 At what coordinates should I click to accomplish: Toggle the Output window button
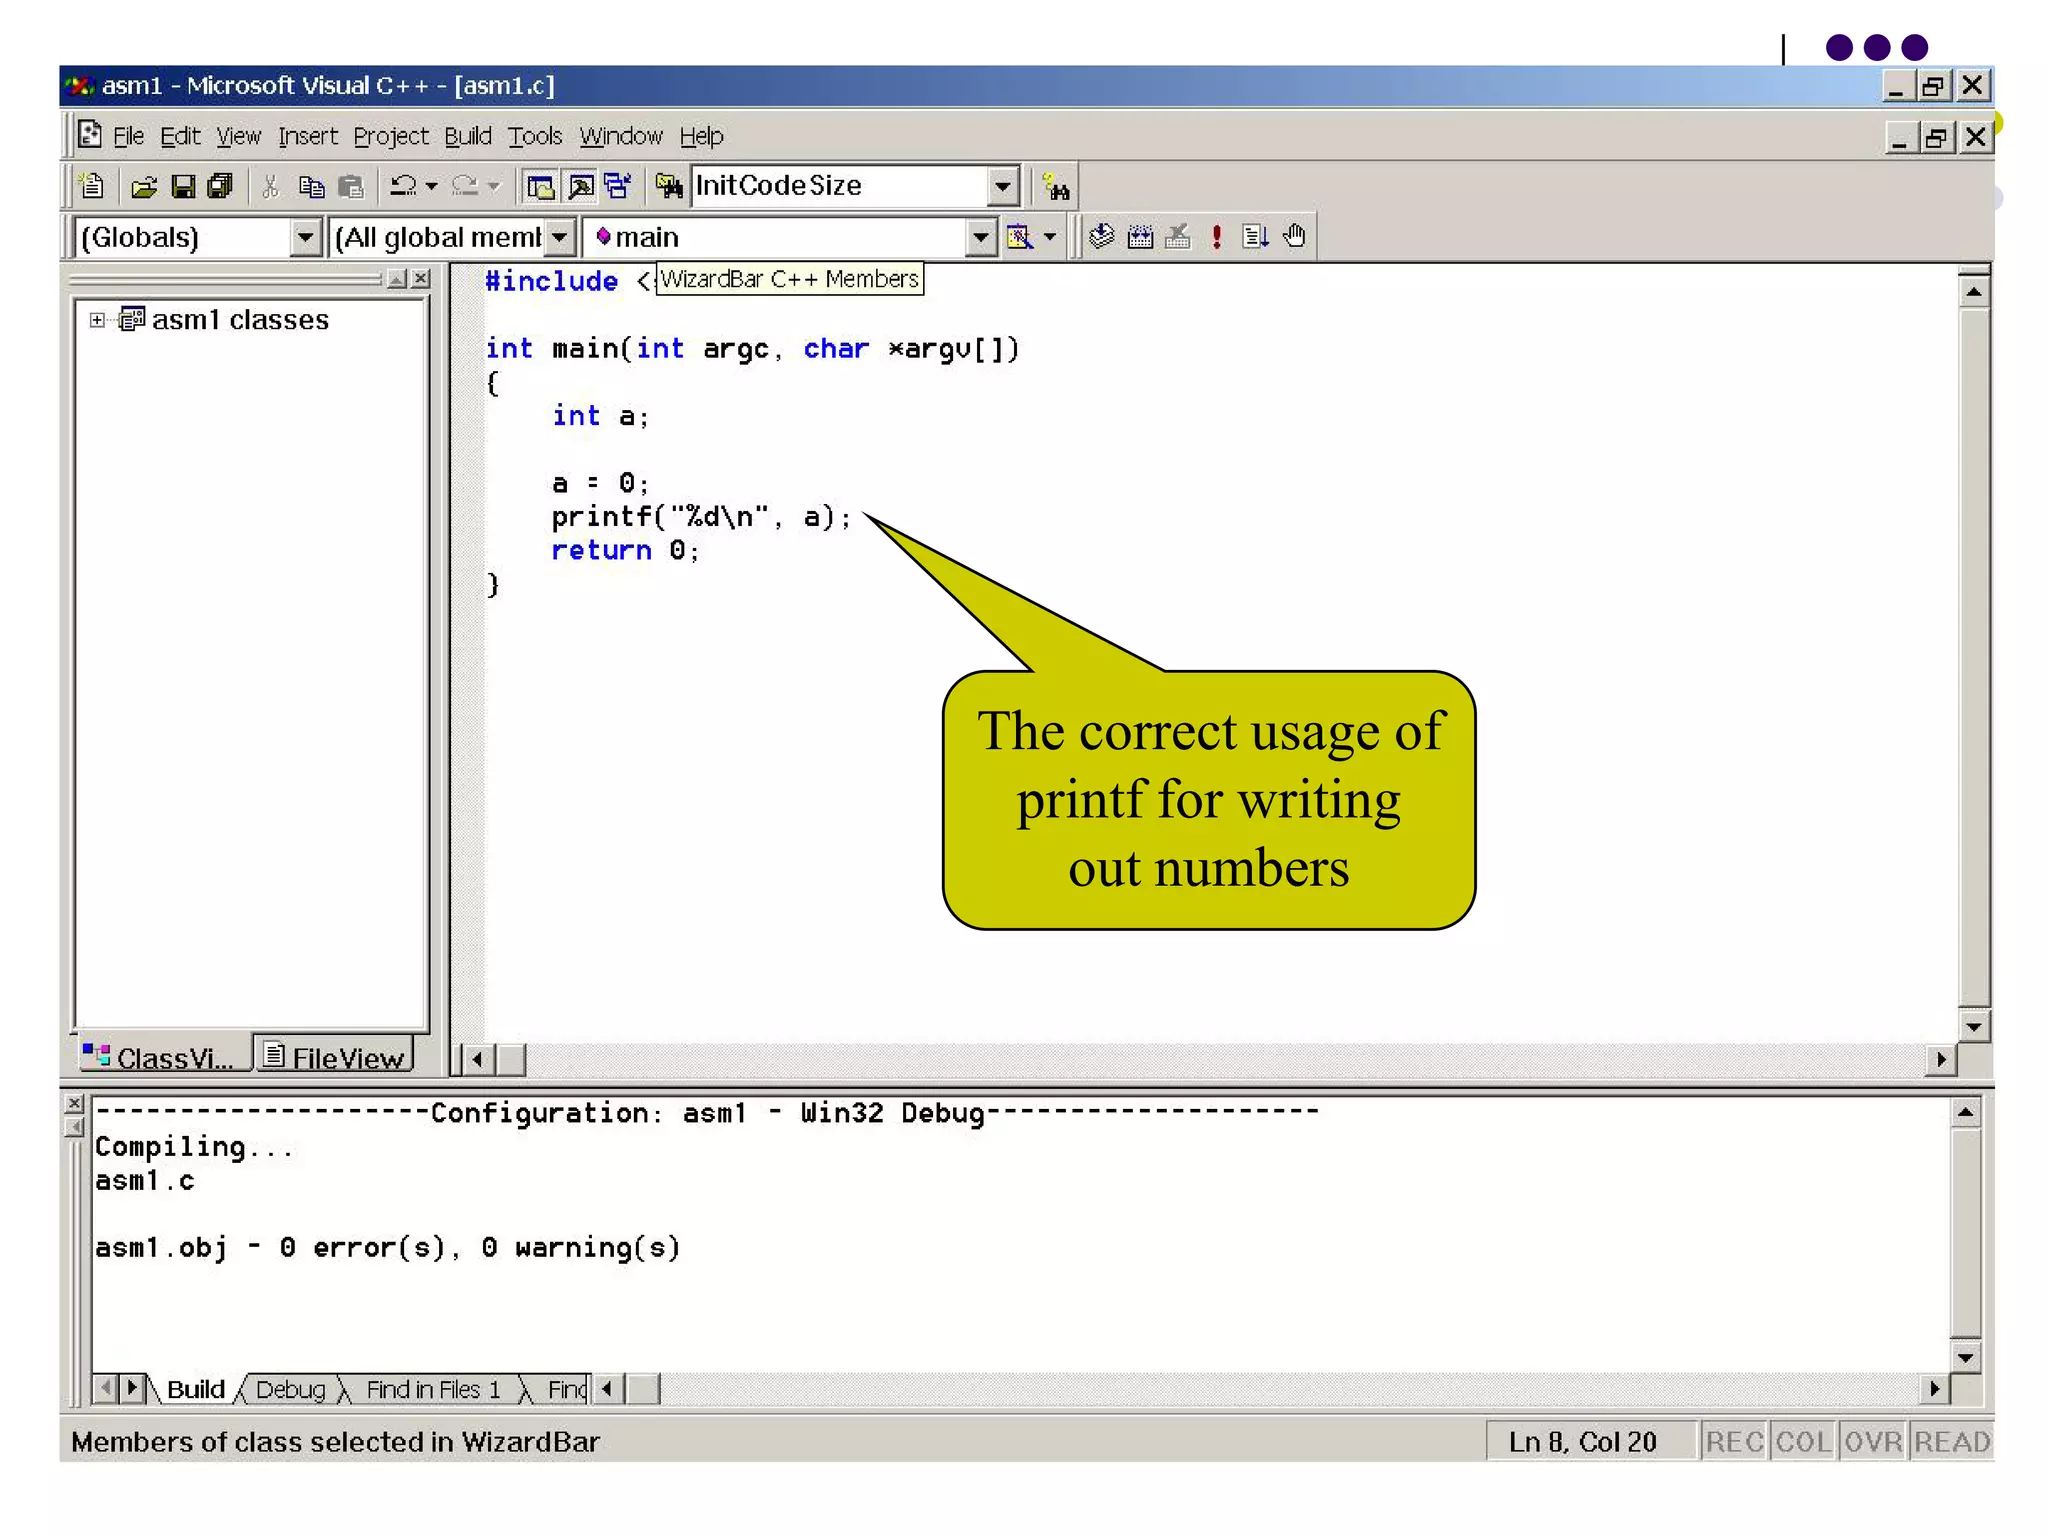pos(580,186)
